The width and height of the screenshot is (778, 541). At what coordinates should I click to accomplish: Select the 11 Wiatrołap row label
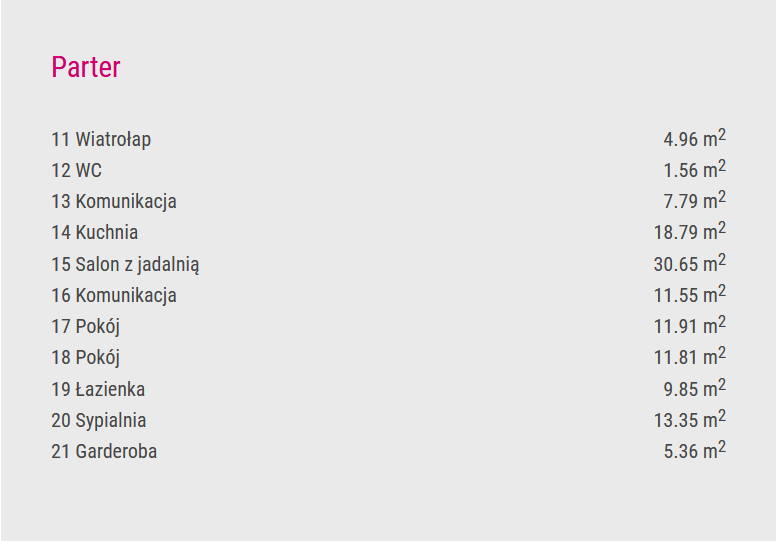click(101, 139)
